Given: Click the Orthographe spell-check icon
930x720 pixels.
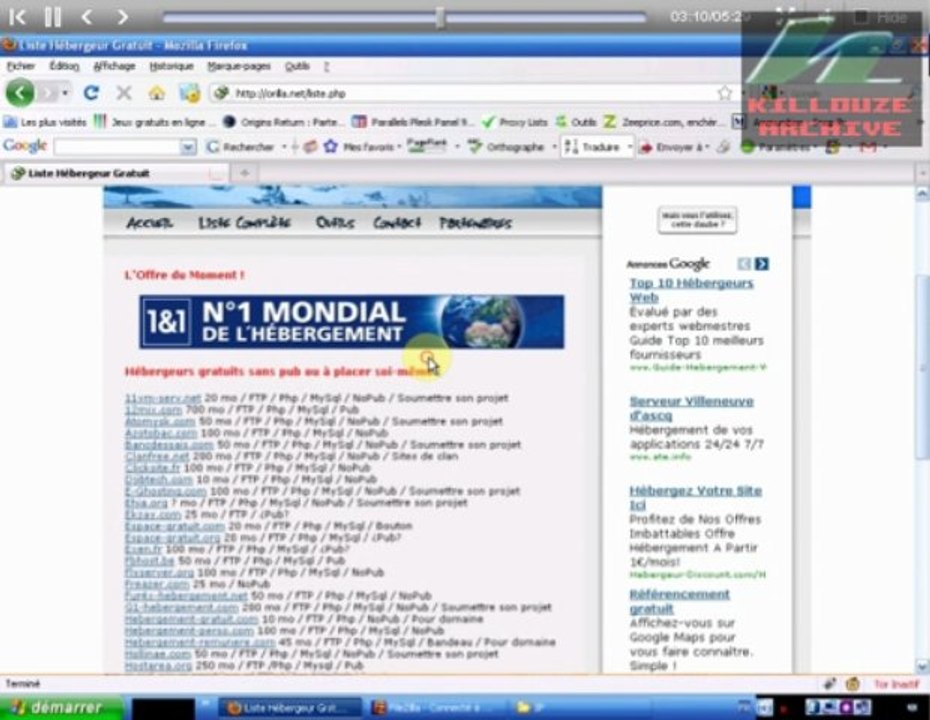Looking at the screenshot, I should click(x=474, y=146).
